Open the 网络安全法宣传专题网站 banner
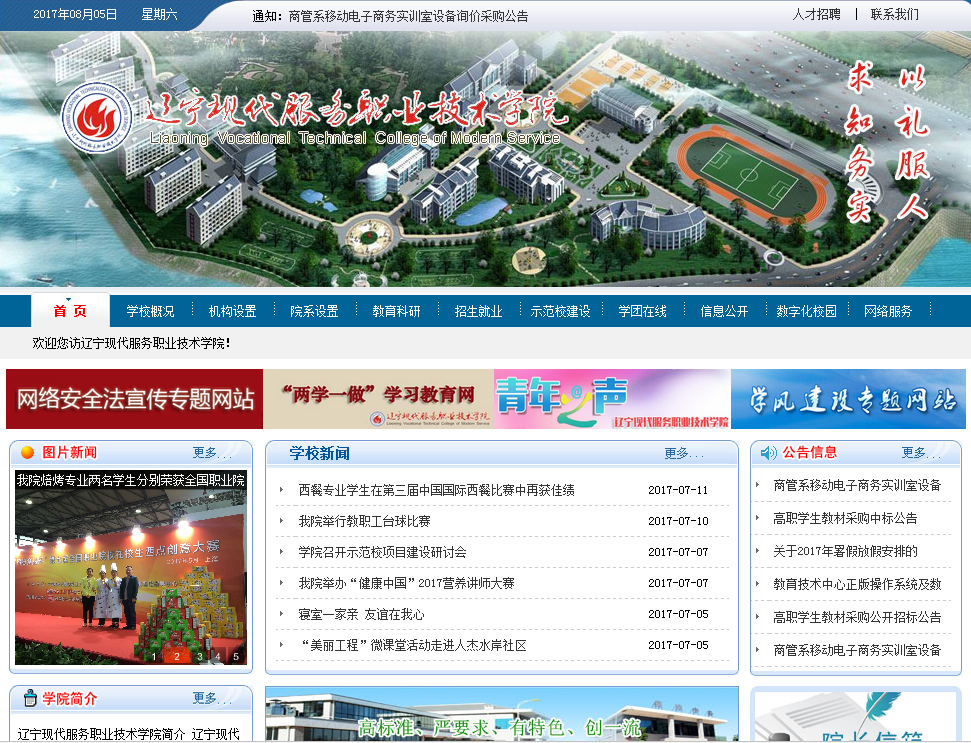Screen dimensions: 971x743 click(134, 399)
